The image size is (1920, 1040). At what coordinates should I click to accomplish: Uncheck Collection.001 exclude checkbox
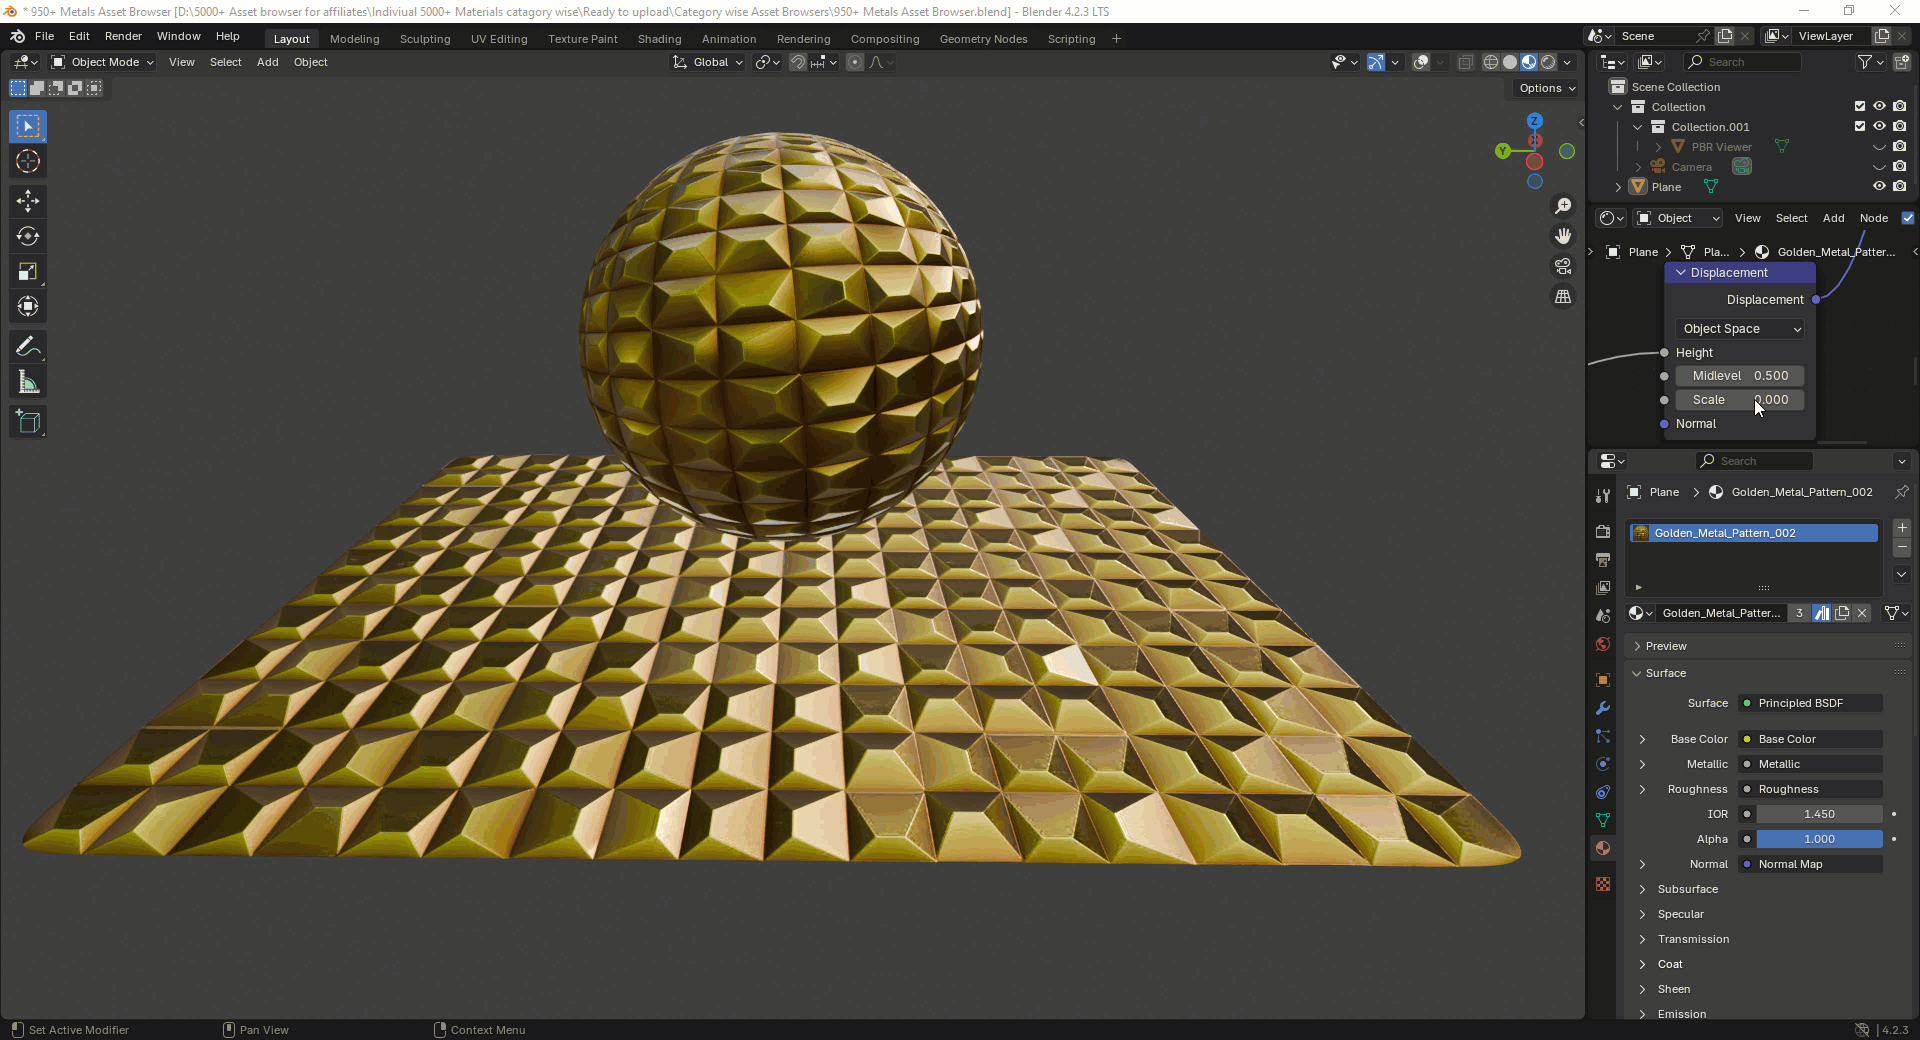1859,127
